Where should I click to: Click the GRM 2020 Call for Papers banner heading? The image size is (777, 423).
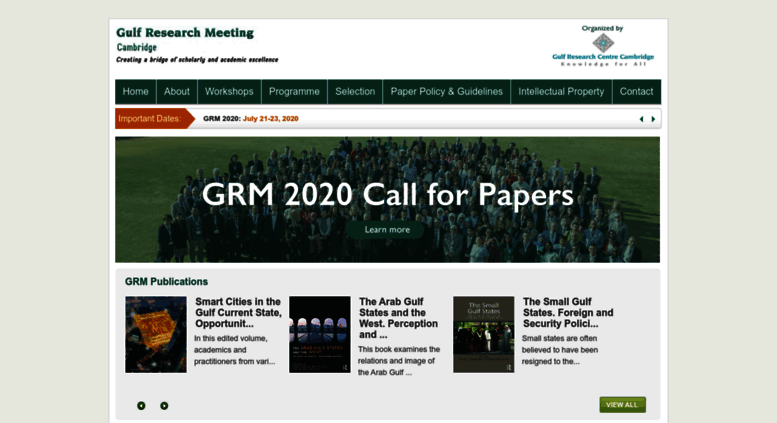coord(388,194)
